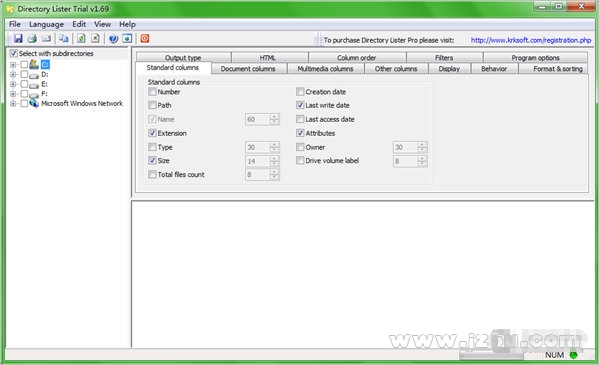Click the app icon in title bar
Screen dimensions: 599x365
pos(10,9)
